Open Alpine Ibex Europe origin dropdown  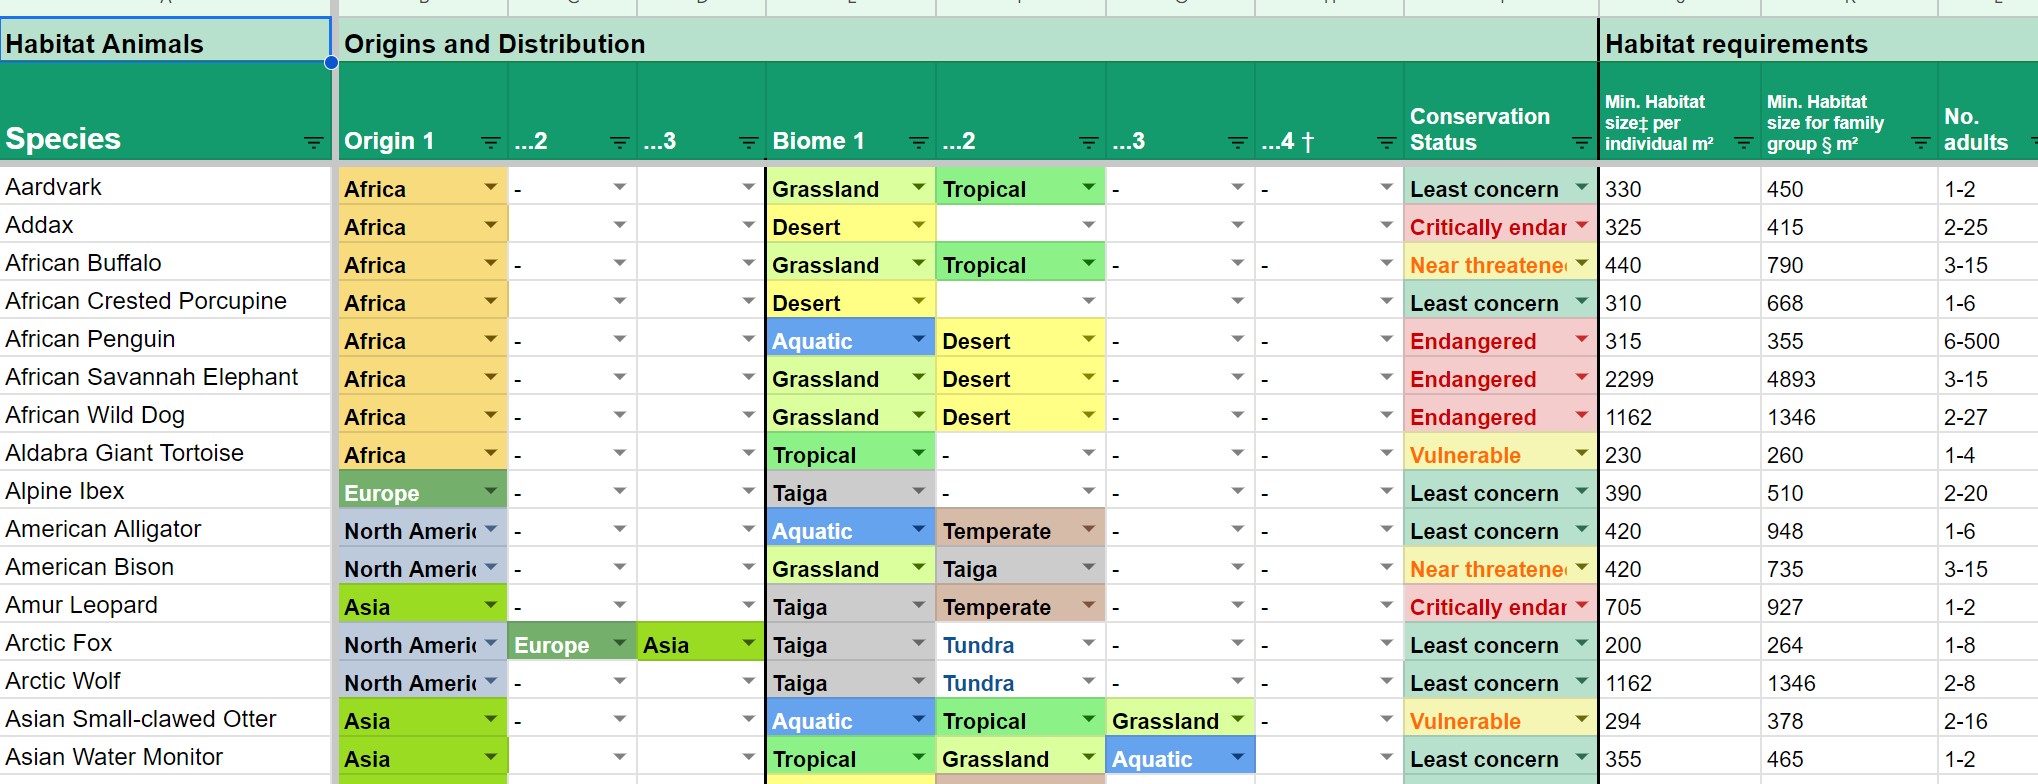pos(491,491)
